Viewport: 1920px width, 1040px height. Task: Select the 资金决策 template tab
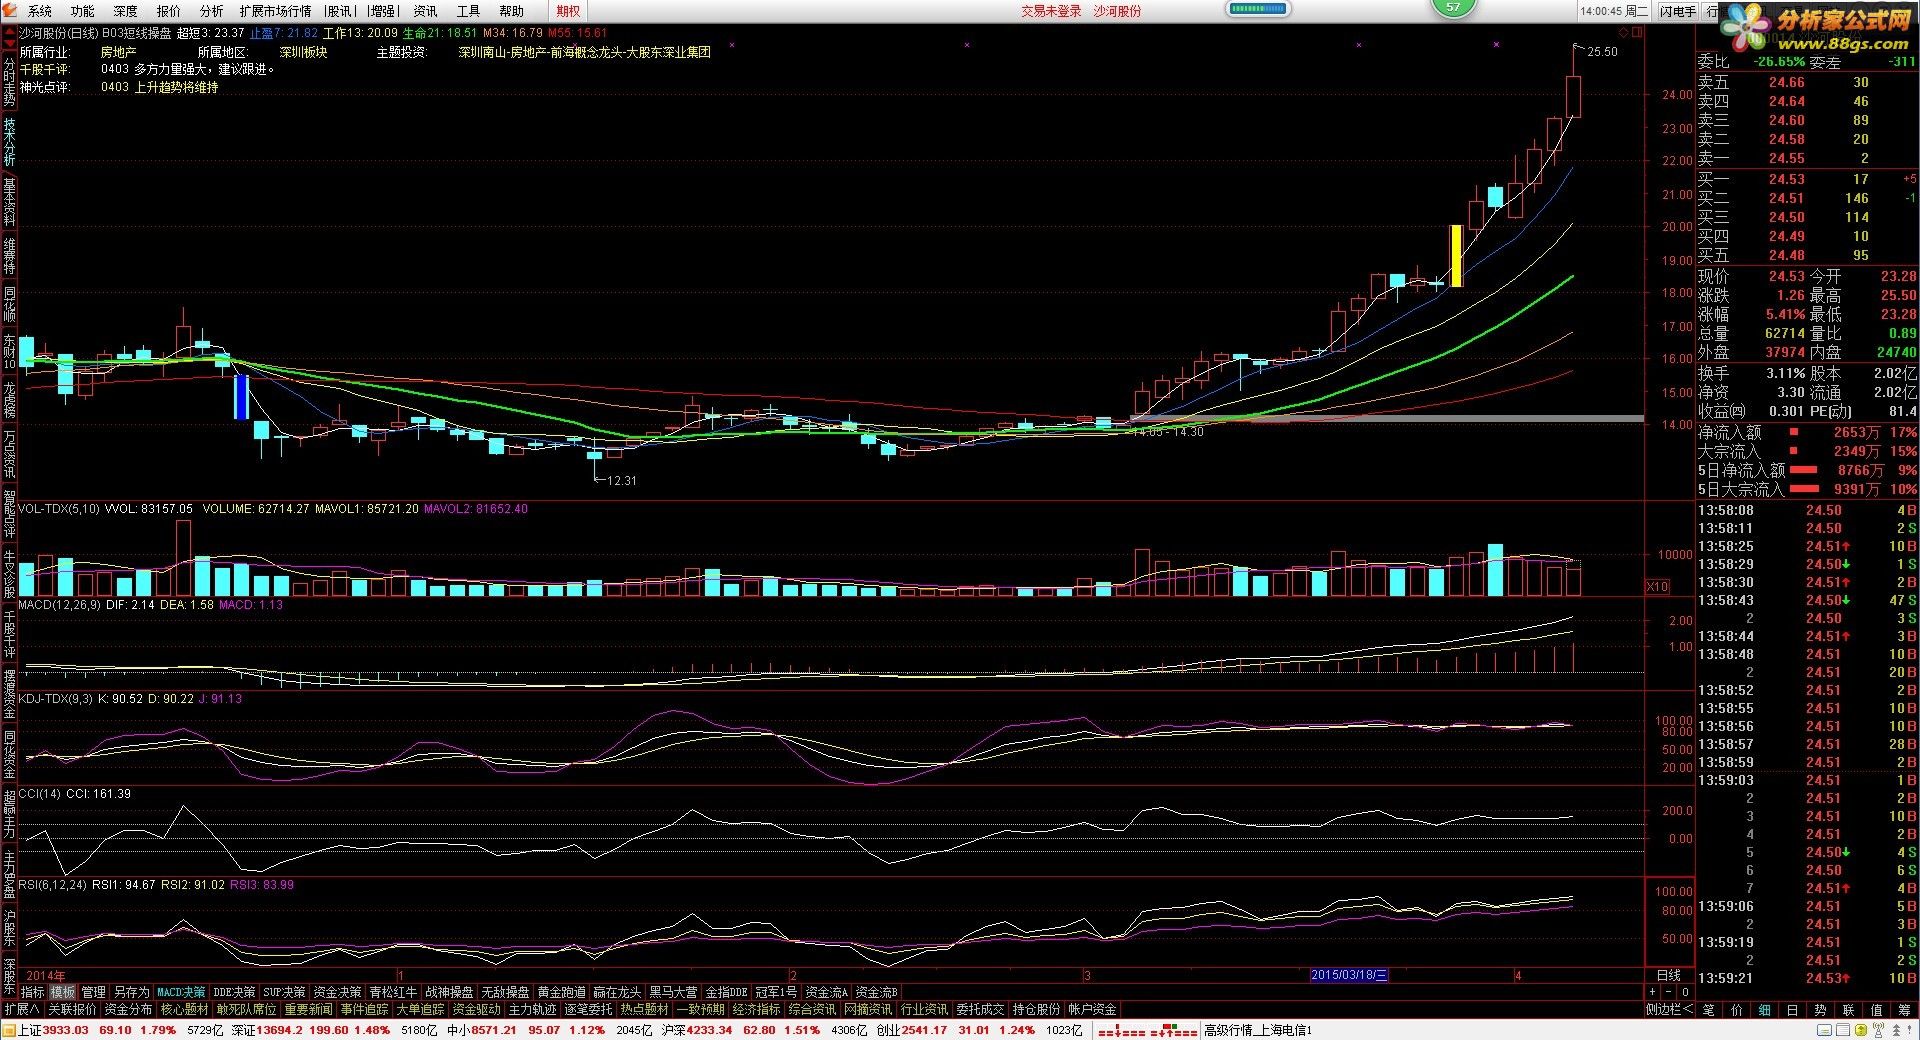[x=337, y=992]
